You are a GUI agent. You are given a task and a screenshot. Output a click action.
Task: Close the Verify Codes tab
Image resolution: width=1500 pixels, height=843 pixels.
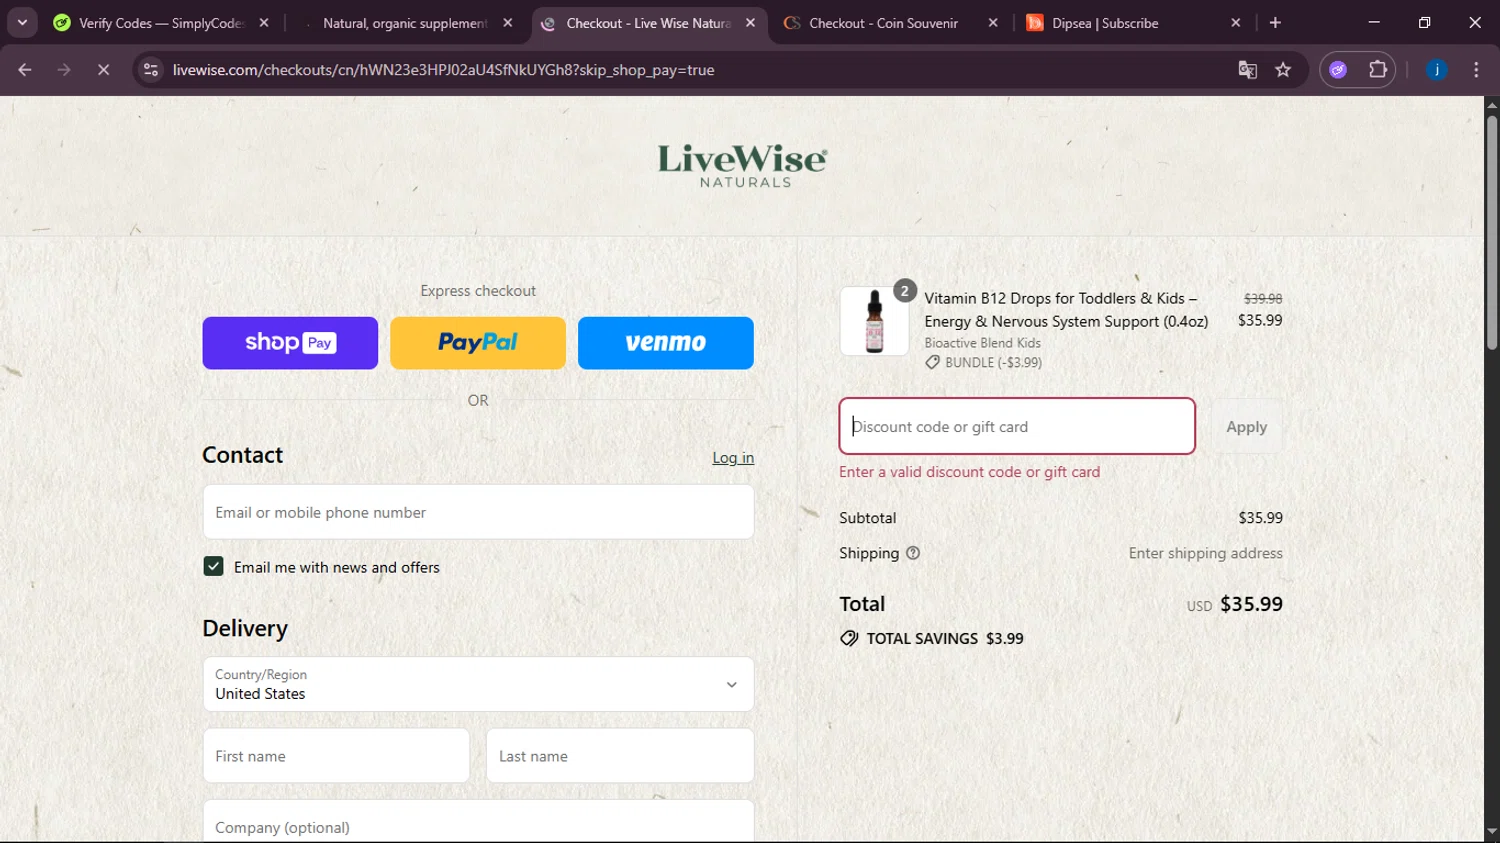[264, 23]
